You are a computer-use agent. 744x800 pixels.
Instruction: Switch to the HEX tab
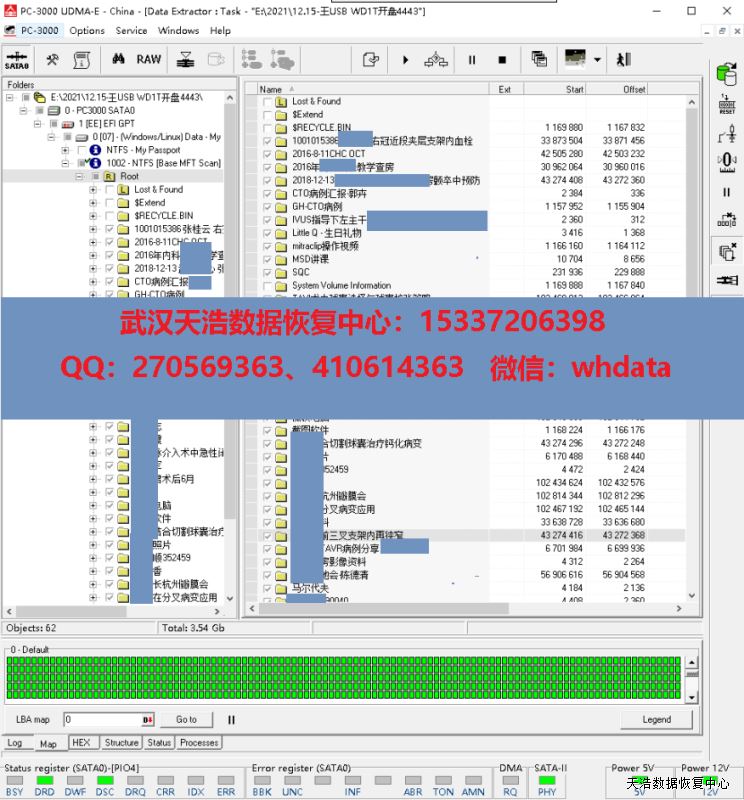click(x=80, y=743)
